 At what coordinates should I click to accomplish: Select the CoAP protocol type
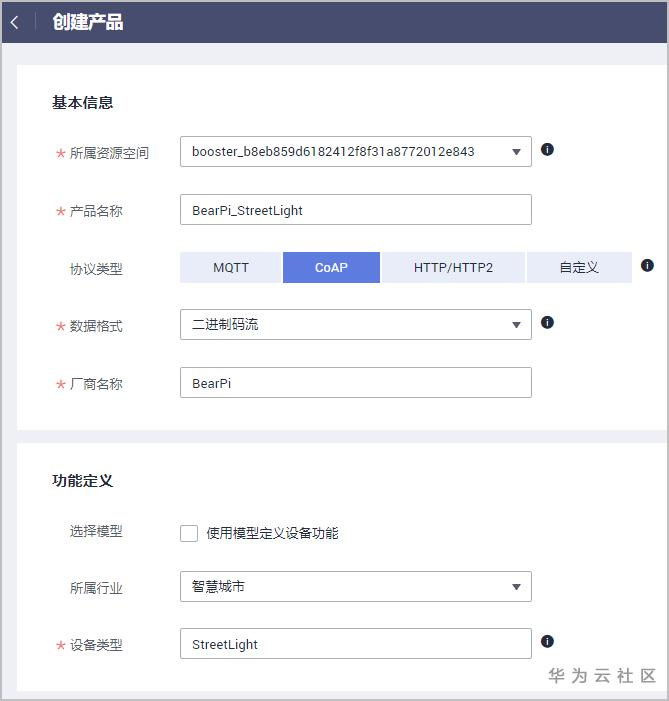[x=331, y=268]
